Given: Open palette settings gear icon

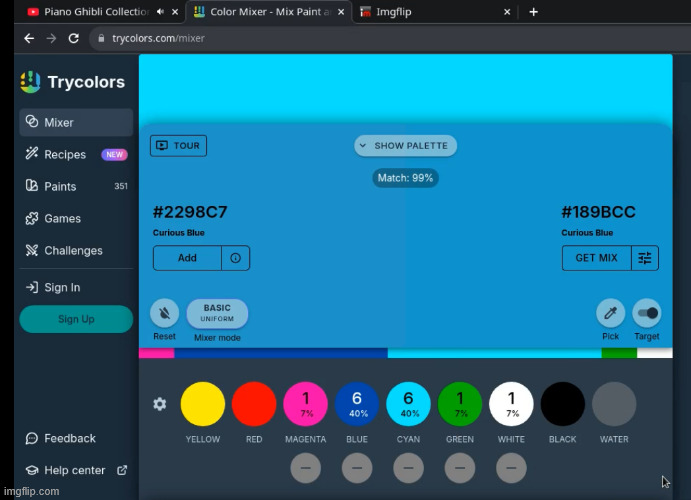Looking at the screenshot, I should (x=159, y=404).
